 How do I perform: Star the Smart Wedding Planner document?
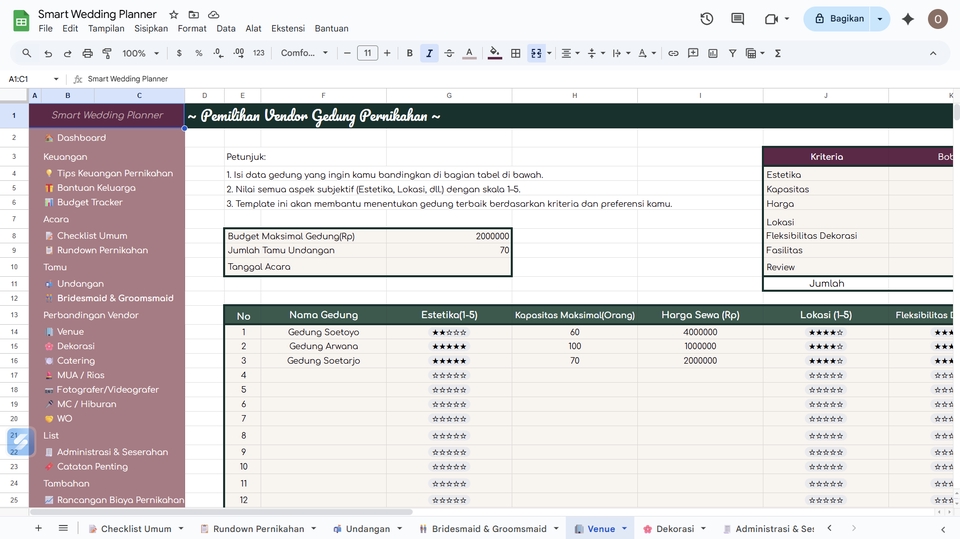click(x=174, y=14)
